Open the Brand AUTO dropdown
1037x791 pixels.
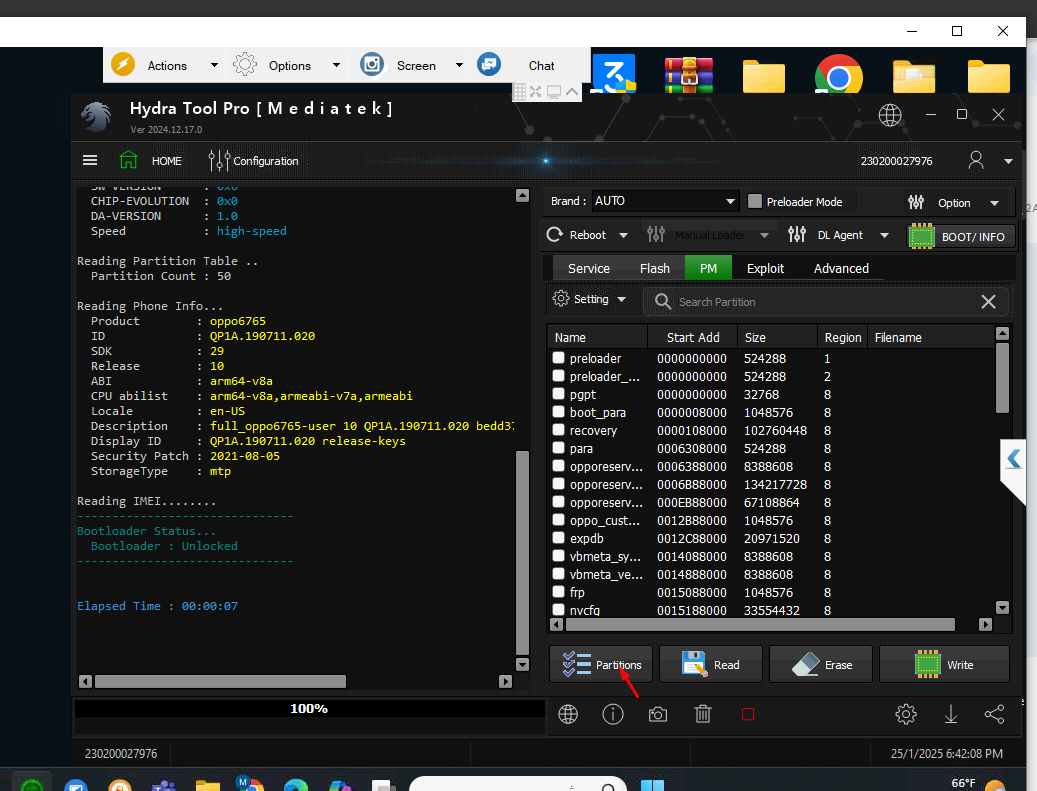pos(665,201)
